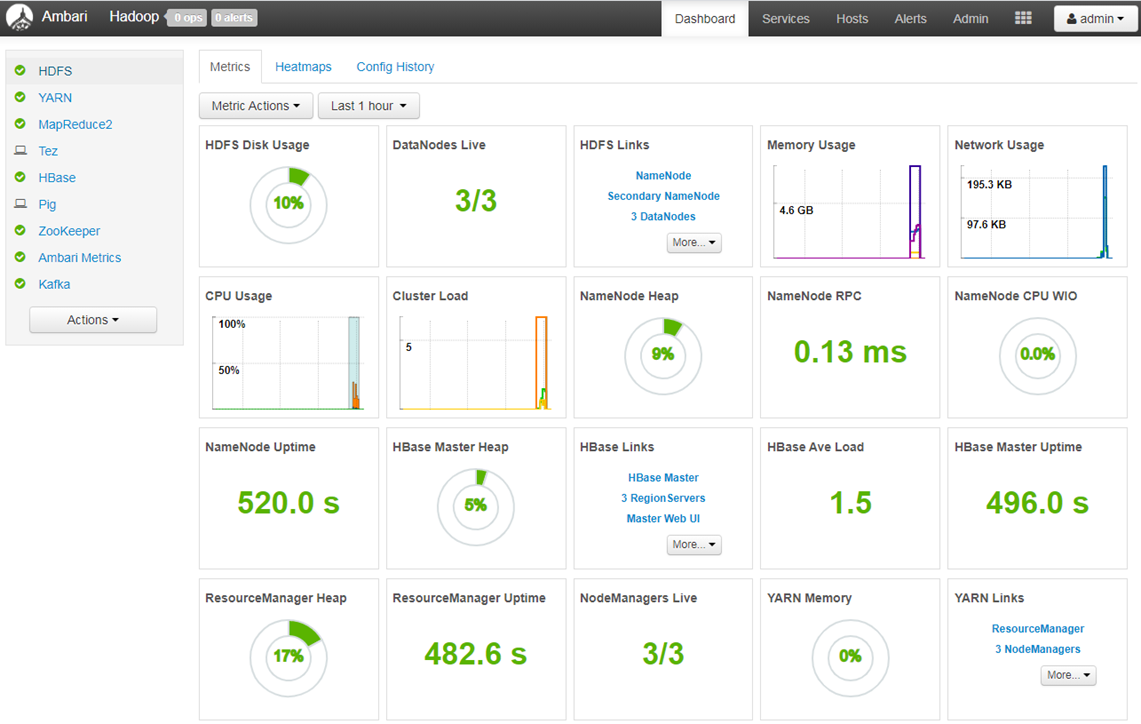
Task: Open the Last 1 hour time range dropdown
Action: tap(369, 106)
